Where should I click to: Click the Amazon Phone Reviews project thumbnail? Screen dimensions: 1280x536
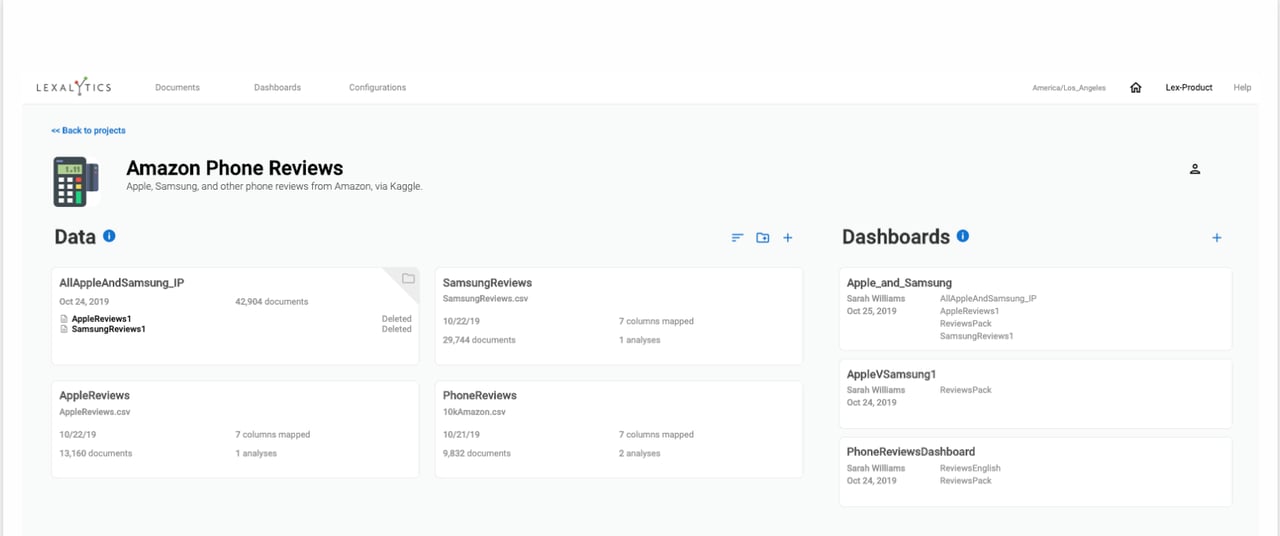tap(76, 181)
